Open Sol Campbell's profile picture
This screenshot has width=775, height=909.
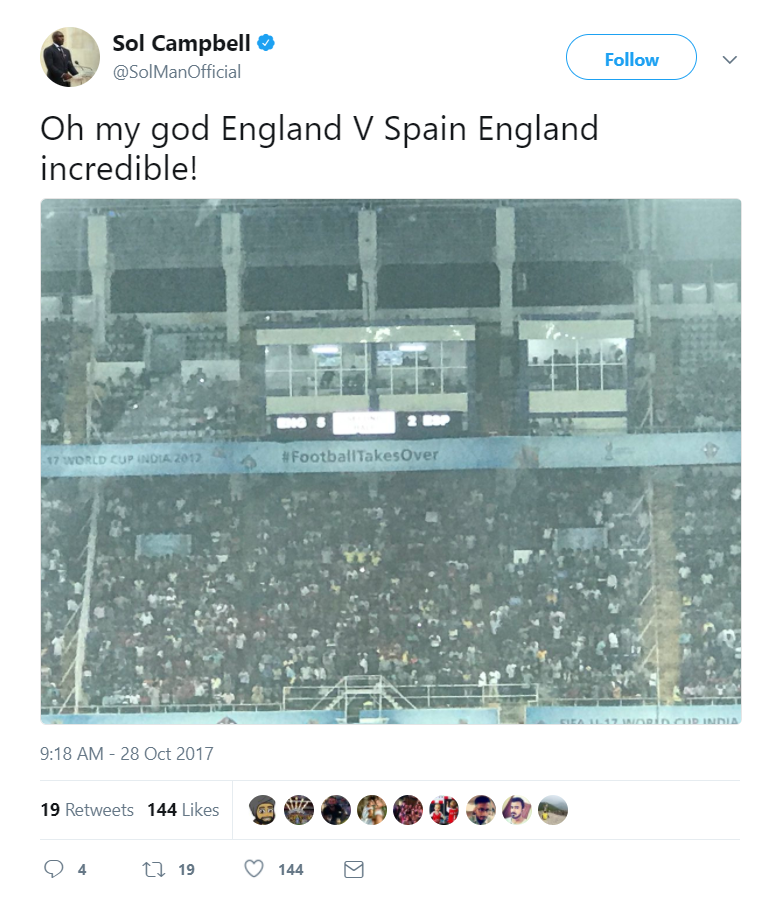click(x=70, y=57)
